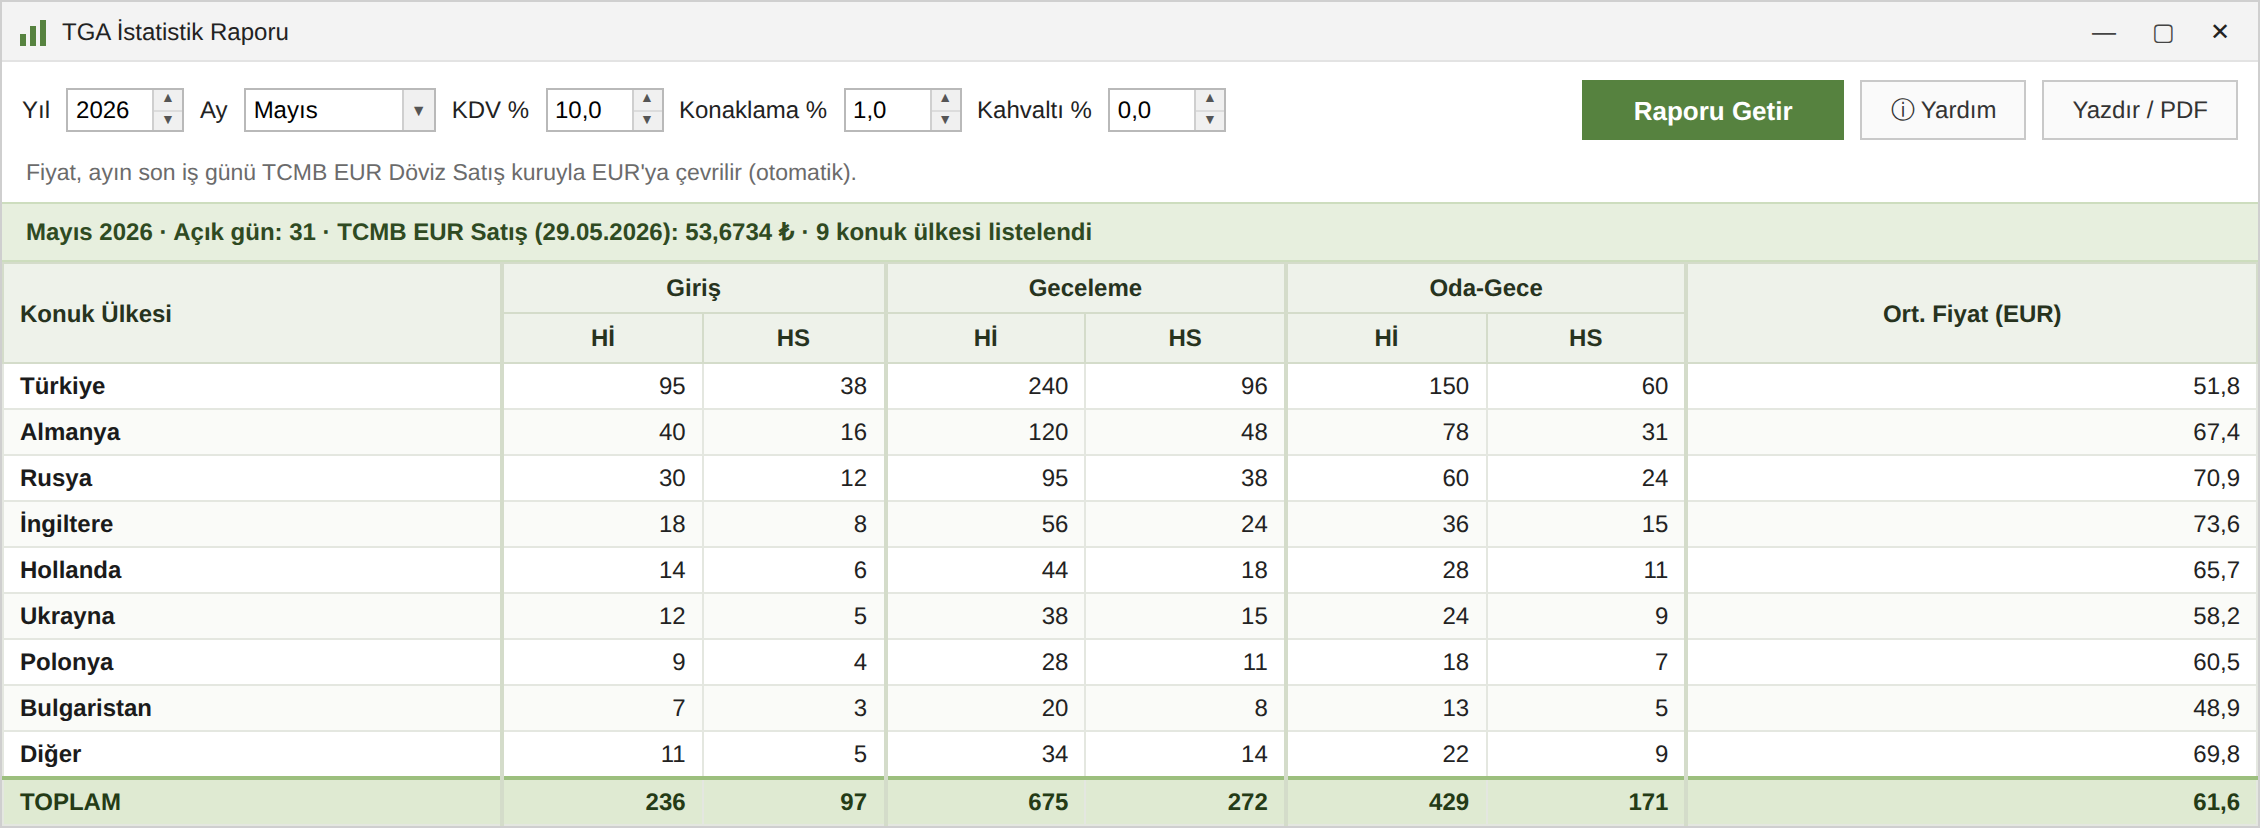
Task: Click total Geceleme HS value 272
Action: [x=1248, y=802]
